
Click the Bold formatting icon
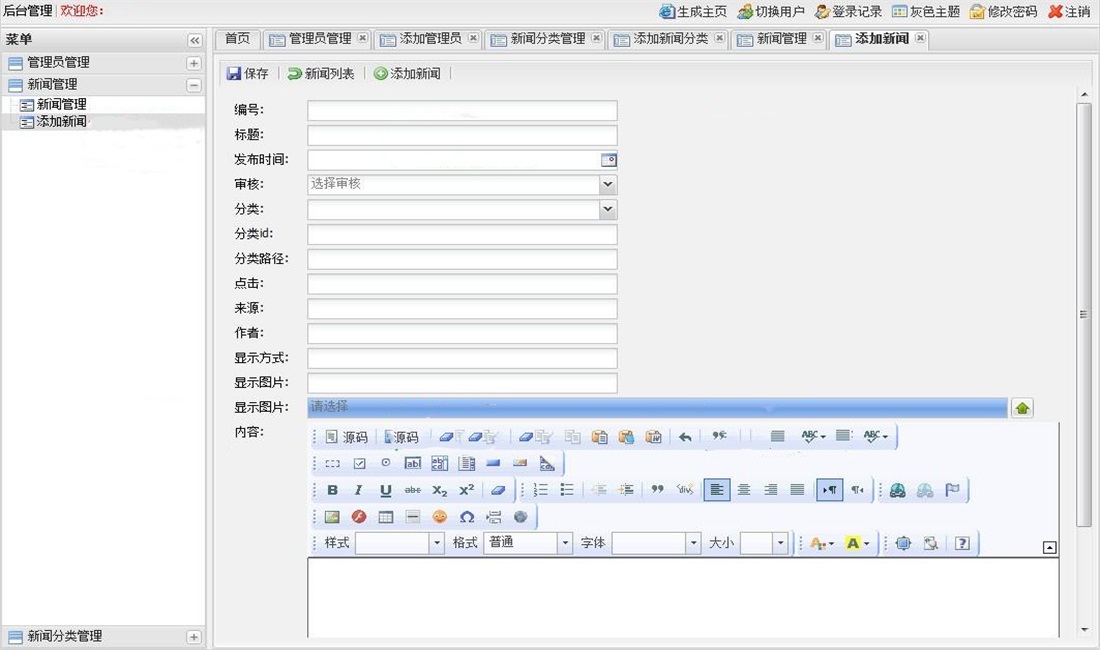tap(332, 490)
